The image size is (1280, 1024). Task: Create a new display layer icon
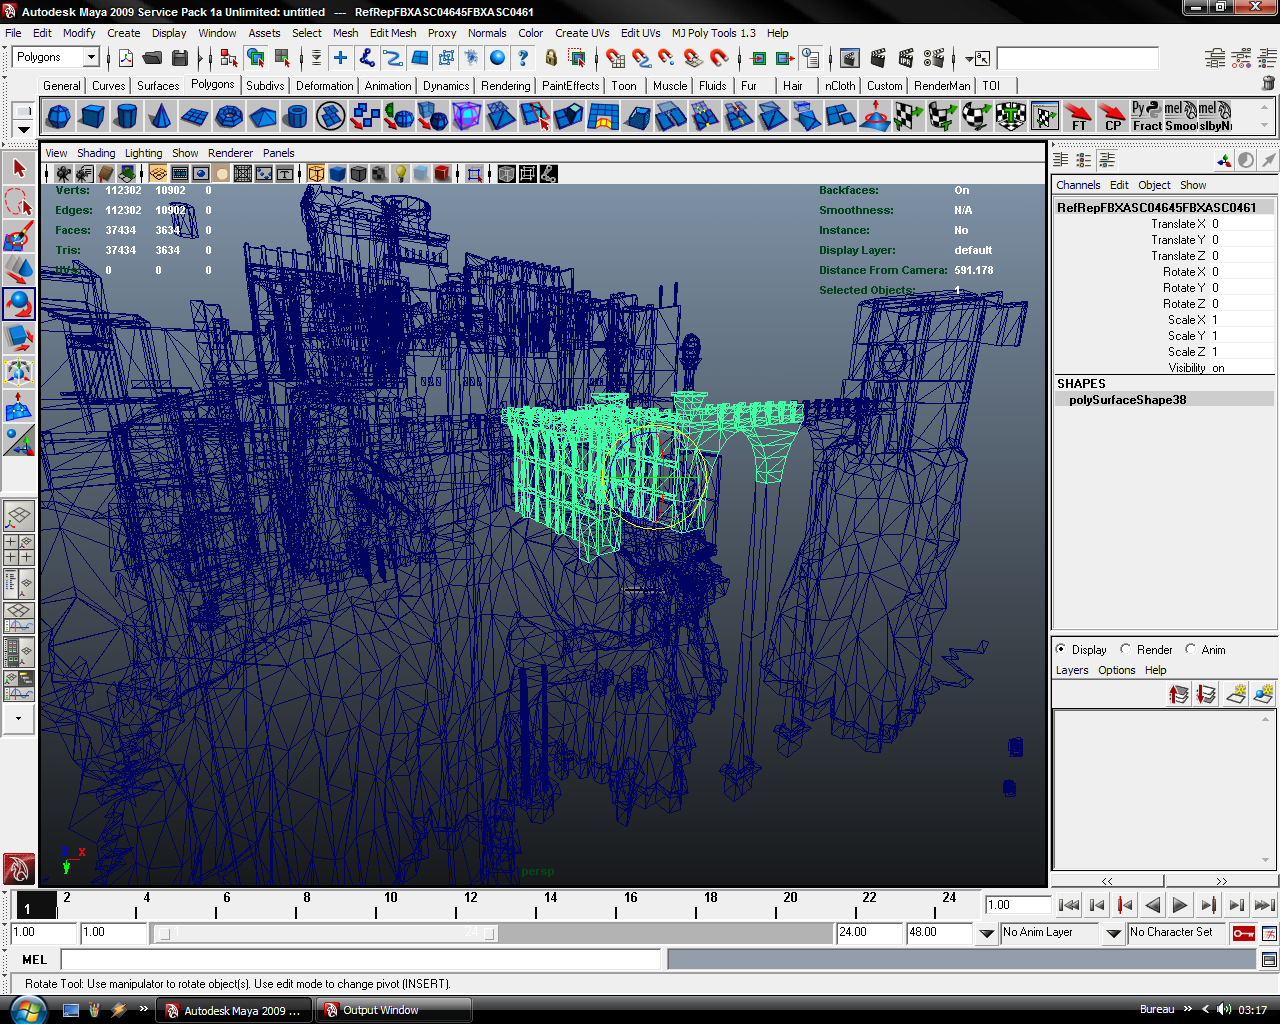[1236, 693]
